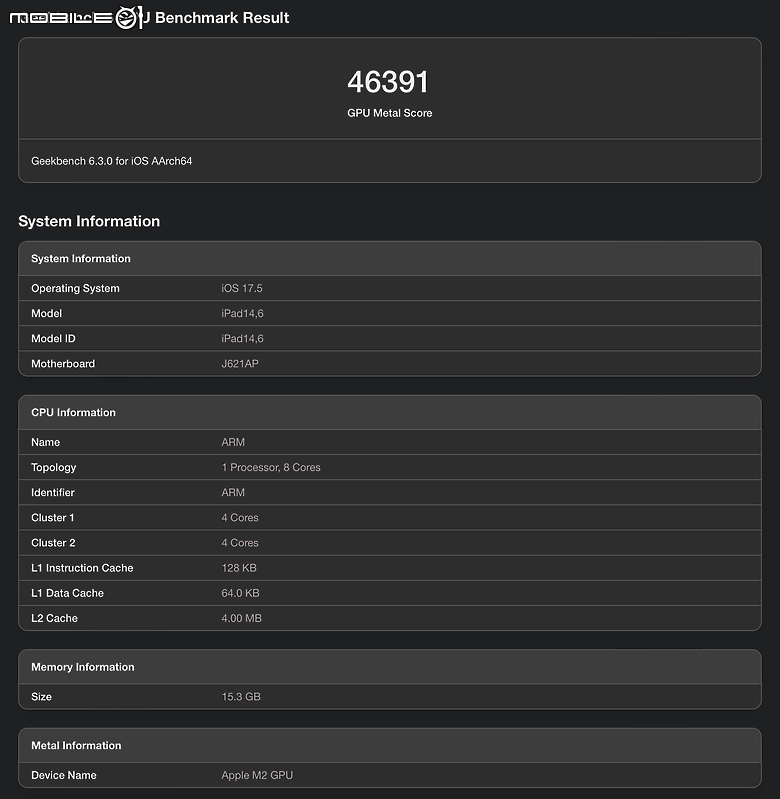Screen dimensions: 780x799
Task: Click the Cluster 2 row label
Action: tap(53, 543)
